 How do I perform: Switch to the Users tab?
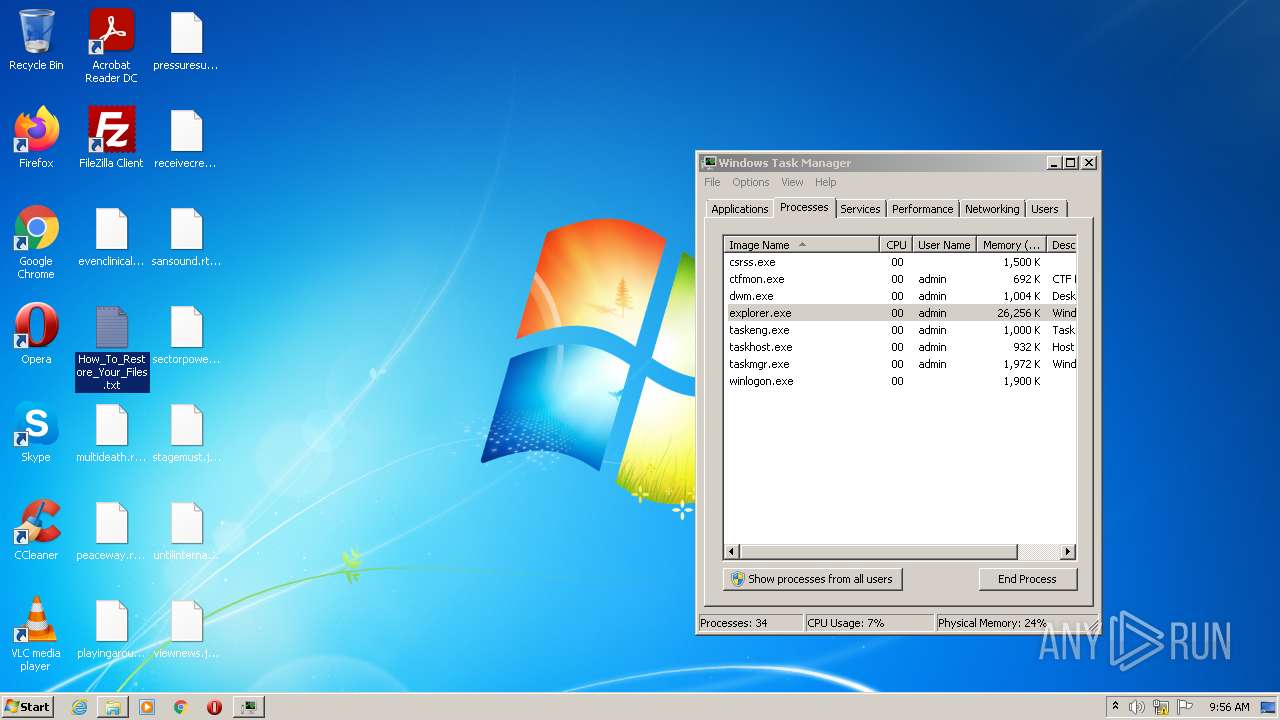[x=1044, y=209]
